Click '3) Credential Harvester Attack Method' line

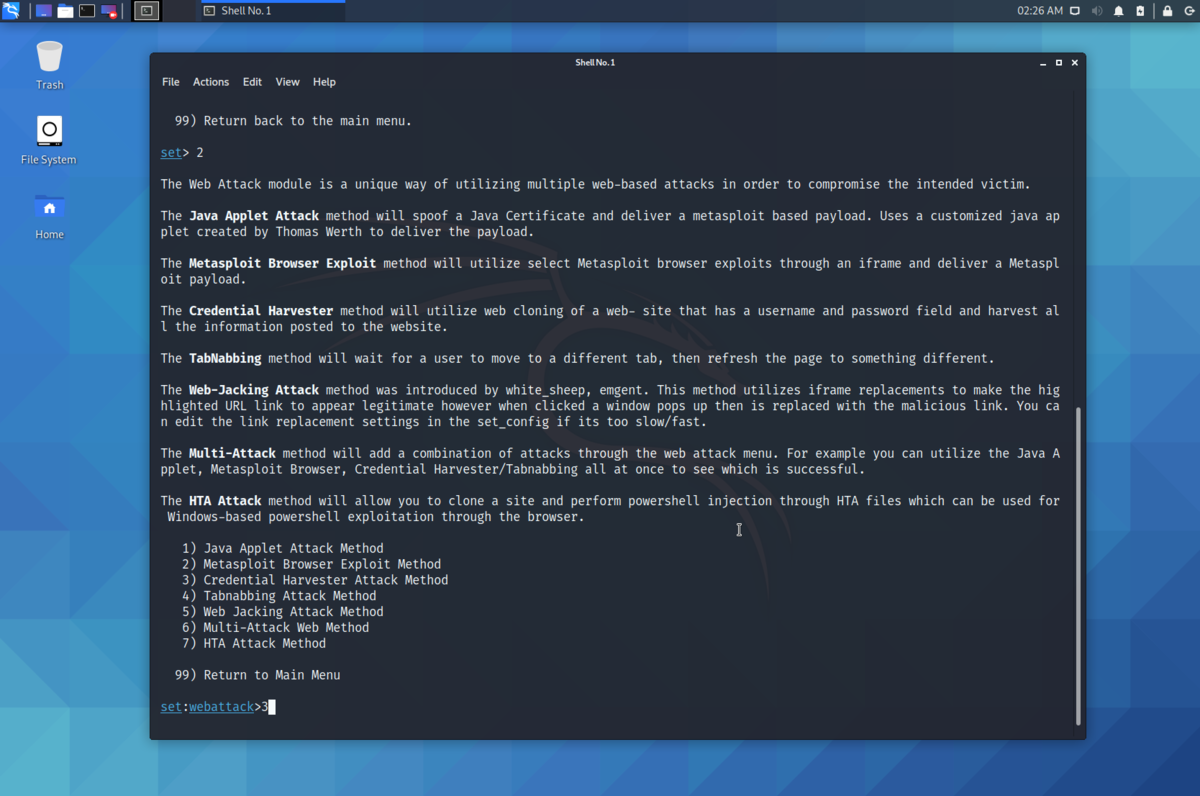tap(315, 580)
